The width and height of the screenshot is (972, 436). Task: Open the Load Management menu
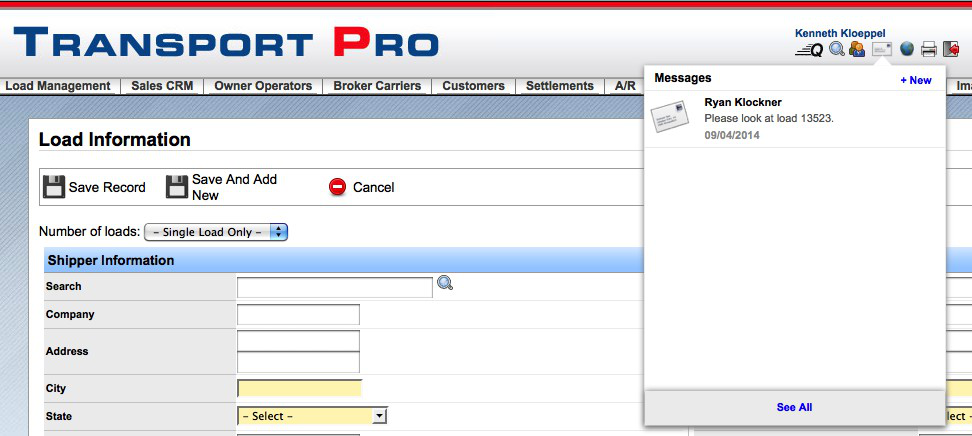pos(58,86)
